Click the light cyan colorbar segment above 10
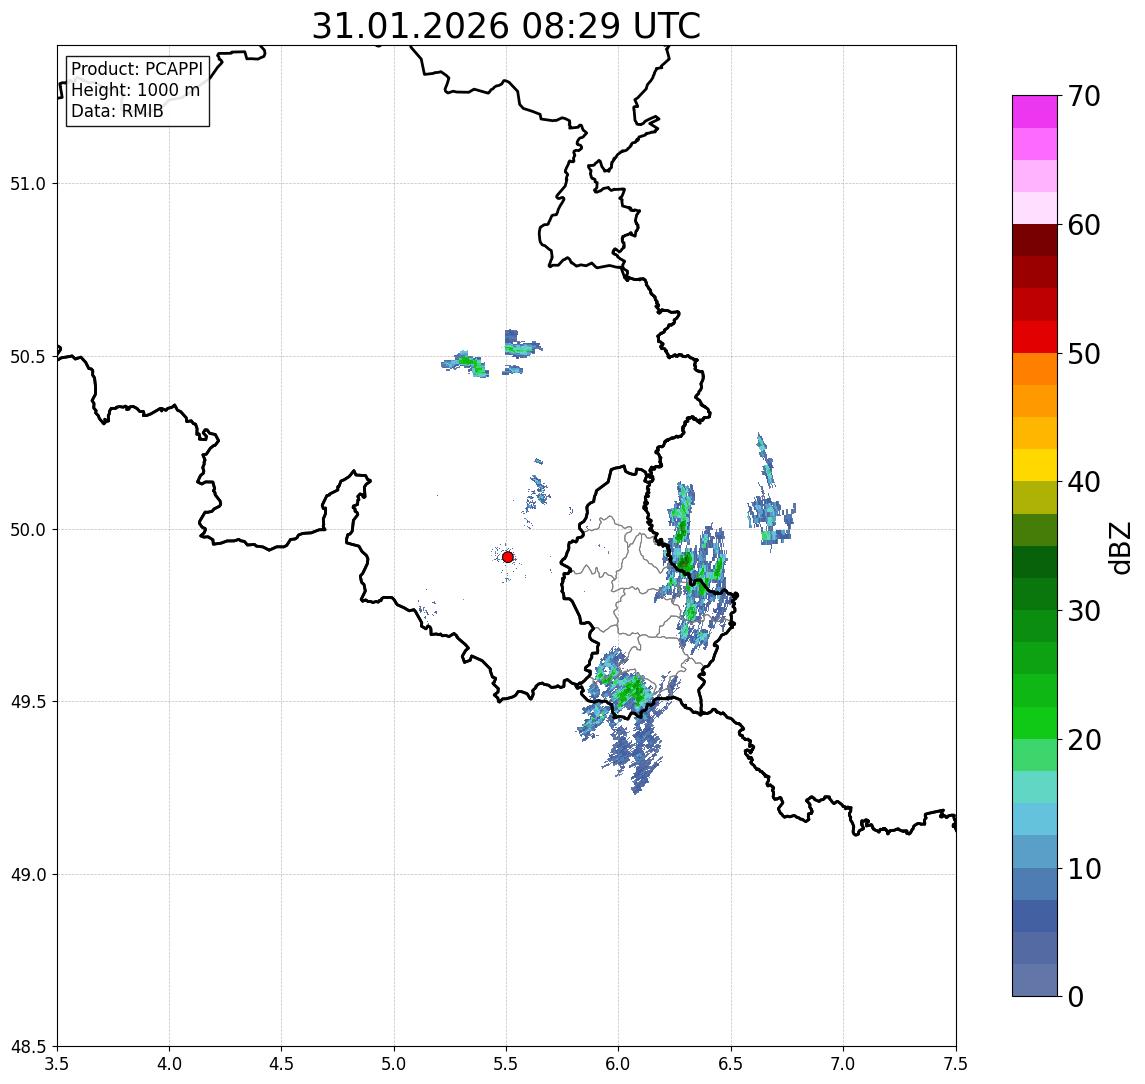 coord(1035,819)
